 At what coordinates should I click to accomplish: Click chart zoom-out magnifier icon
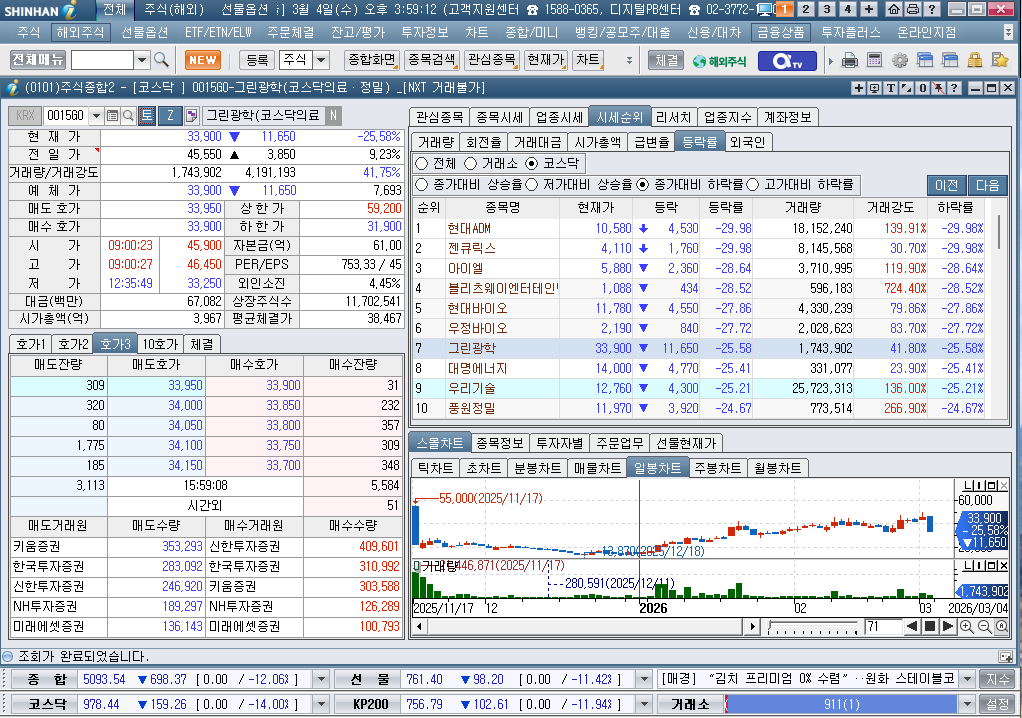point(984,627)
